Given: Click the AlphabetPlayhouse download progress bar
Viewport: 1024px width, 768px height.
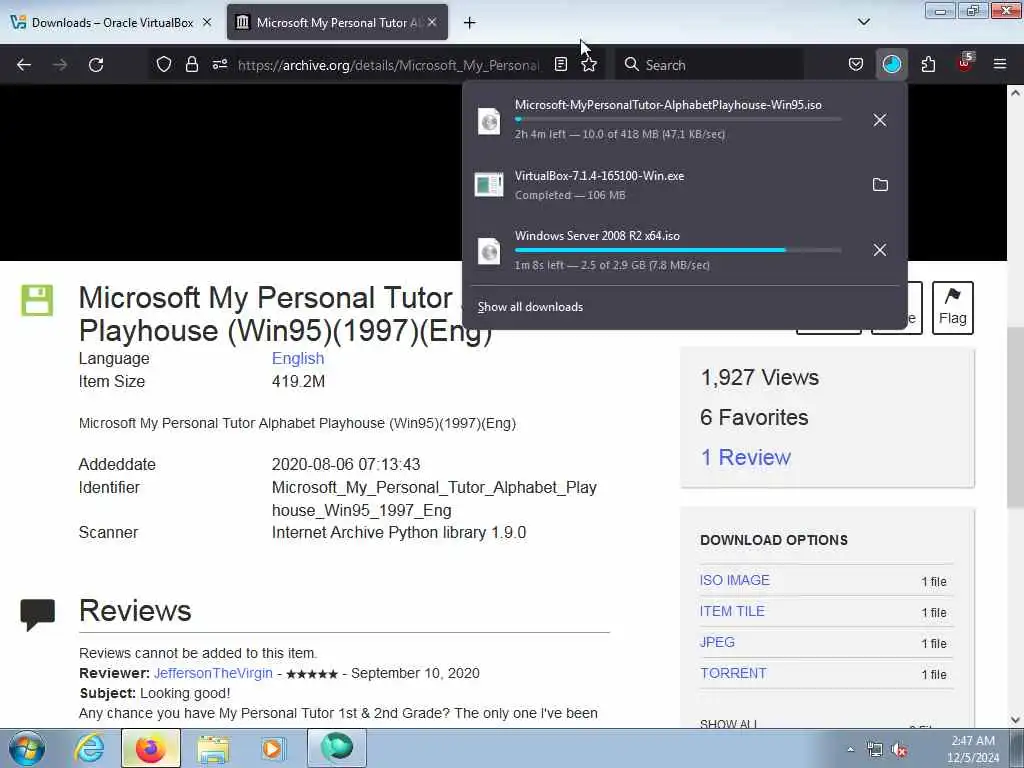Looking at the screenshot, I should click(678, 120).
